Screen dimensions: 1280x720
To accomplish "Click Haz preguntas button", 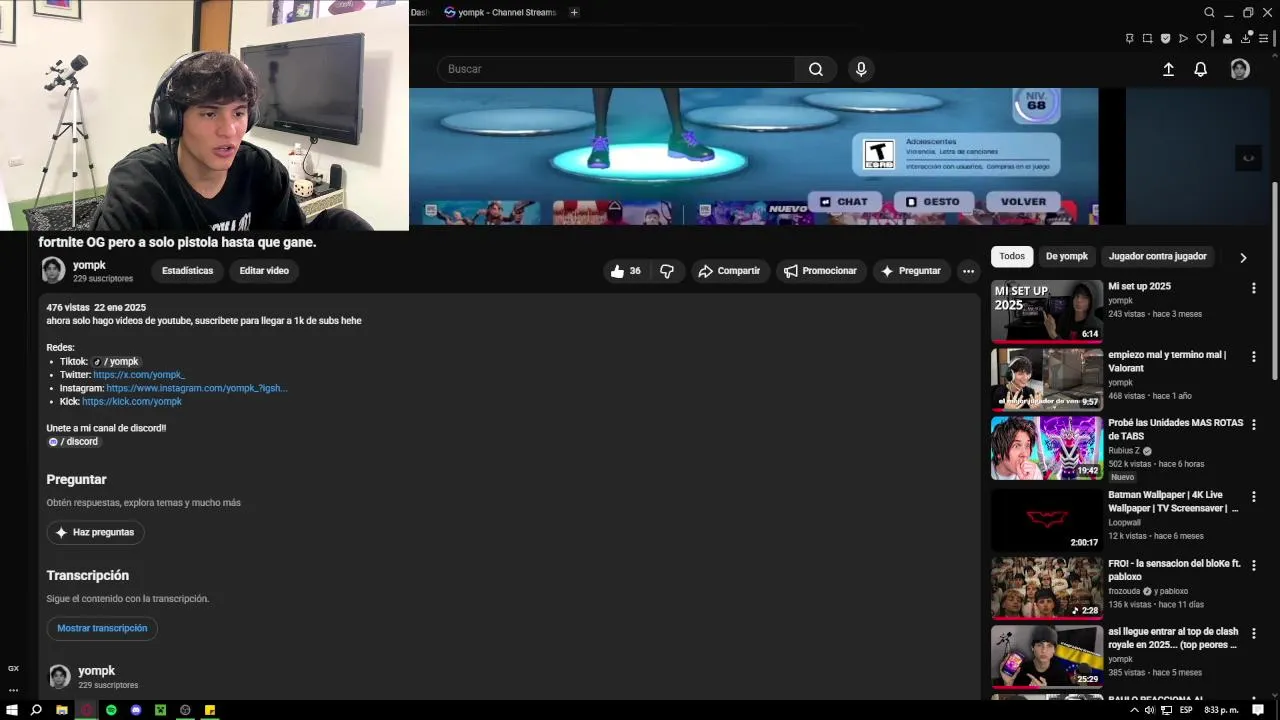I will pos(96,532).
